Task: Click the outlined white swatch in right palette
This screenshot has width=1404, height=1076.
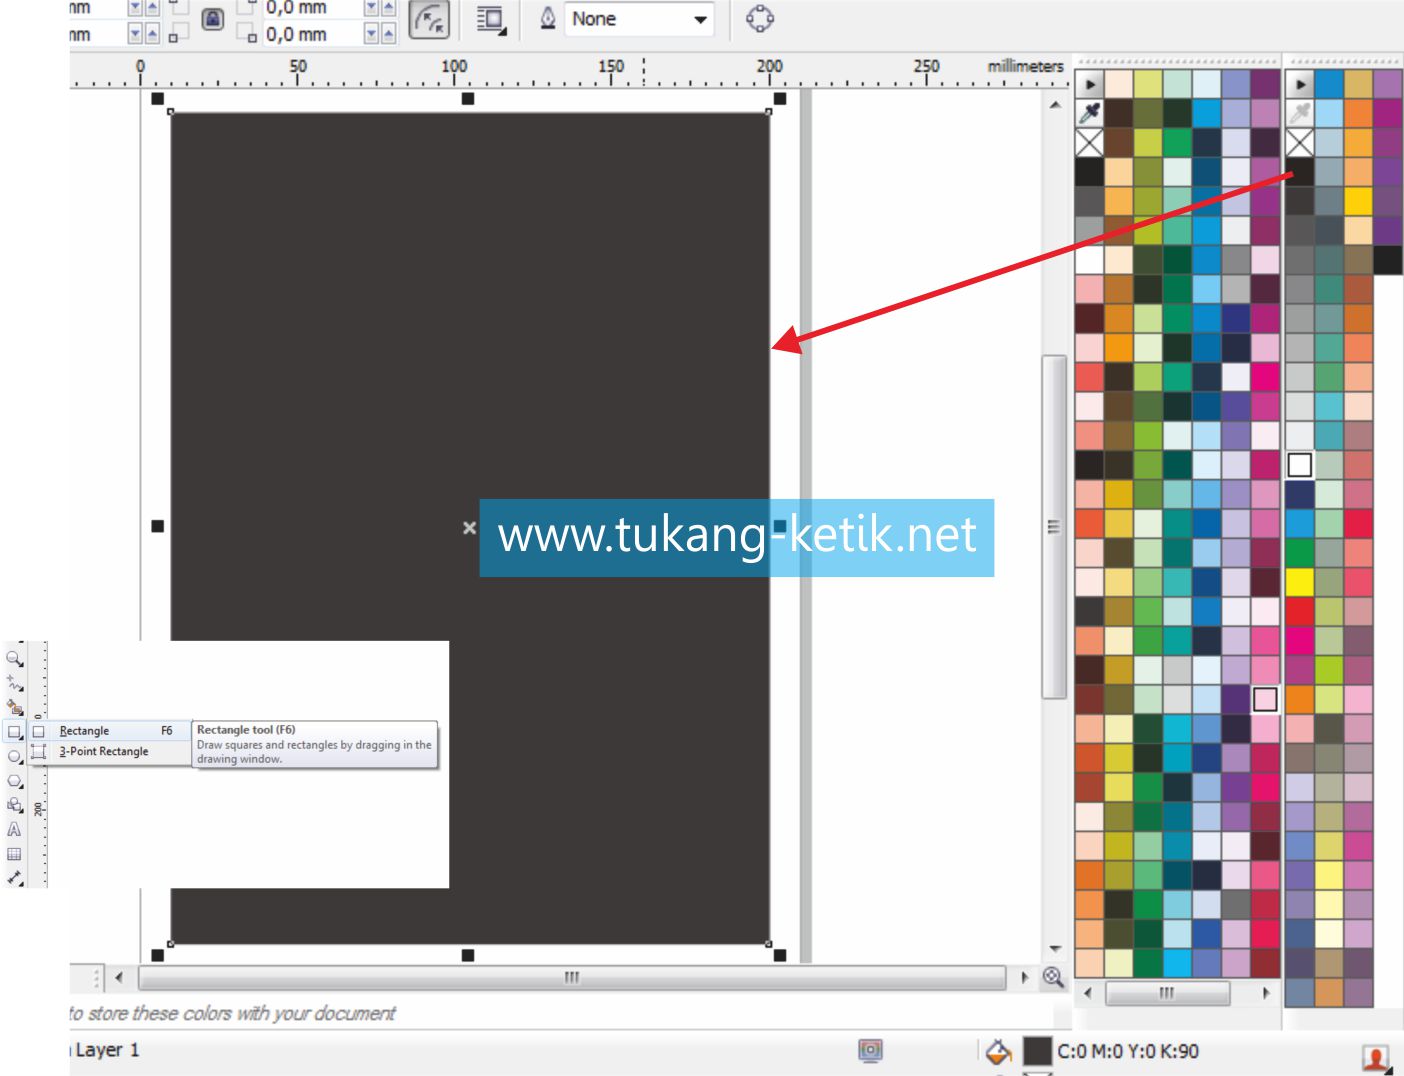Action: [1299, 464]
